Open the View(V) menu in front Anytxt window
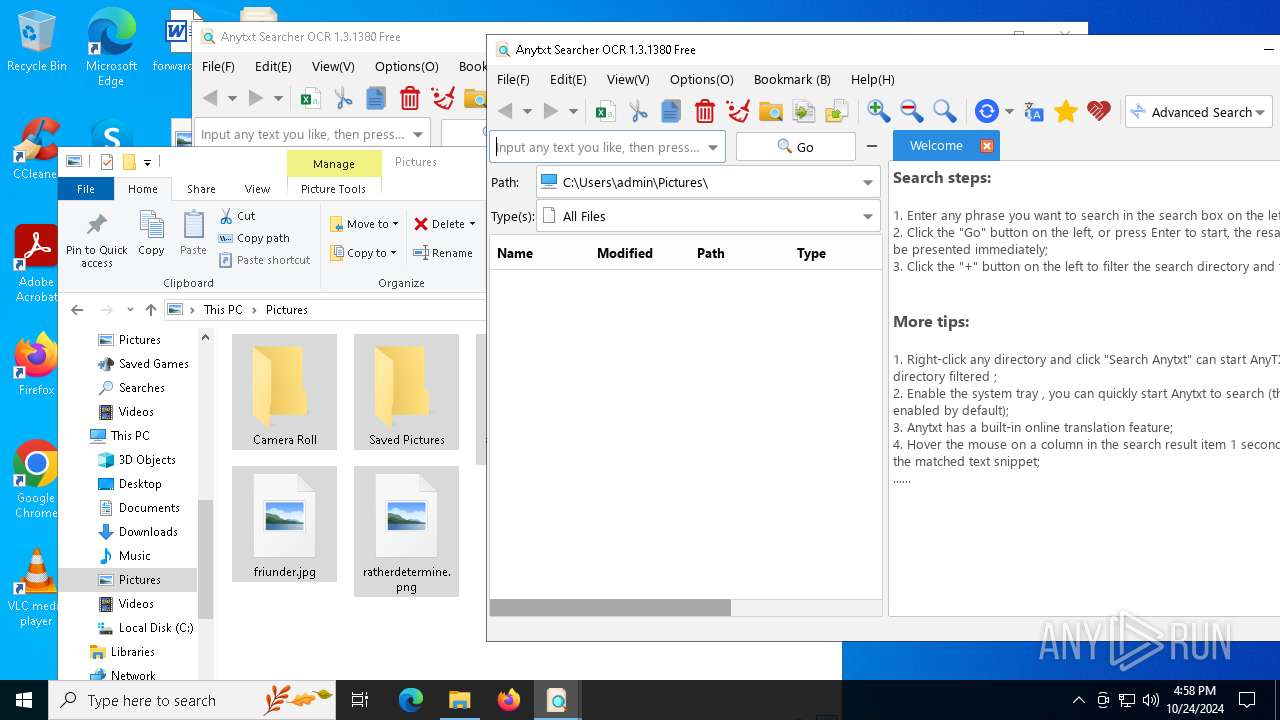This screenshot has width=1280, height=720. [628, 79]
